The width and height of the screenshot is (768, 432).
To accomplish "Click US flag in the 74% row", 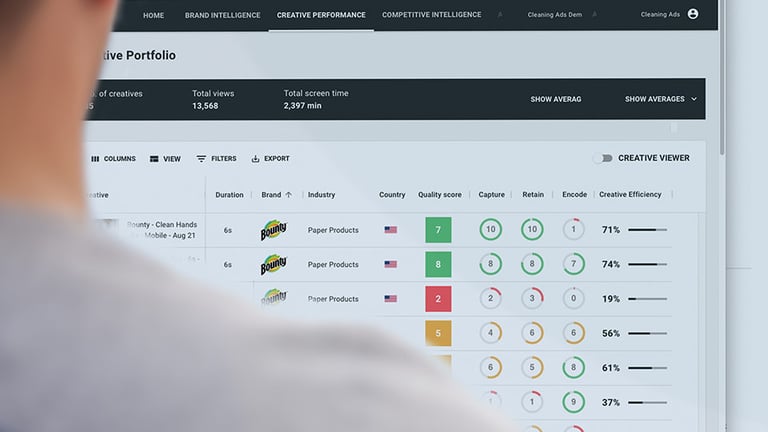I will (390, 264).
